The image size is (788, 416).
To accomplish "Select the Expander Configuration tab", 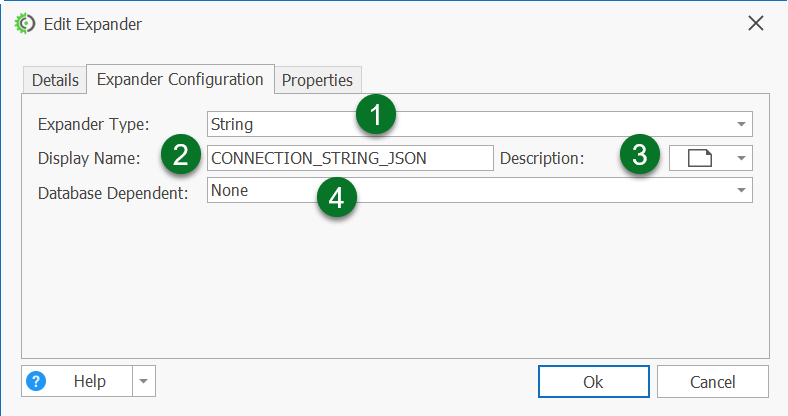I will coord(180,79).
